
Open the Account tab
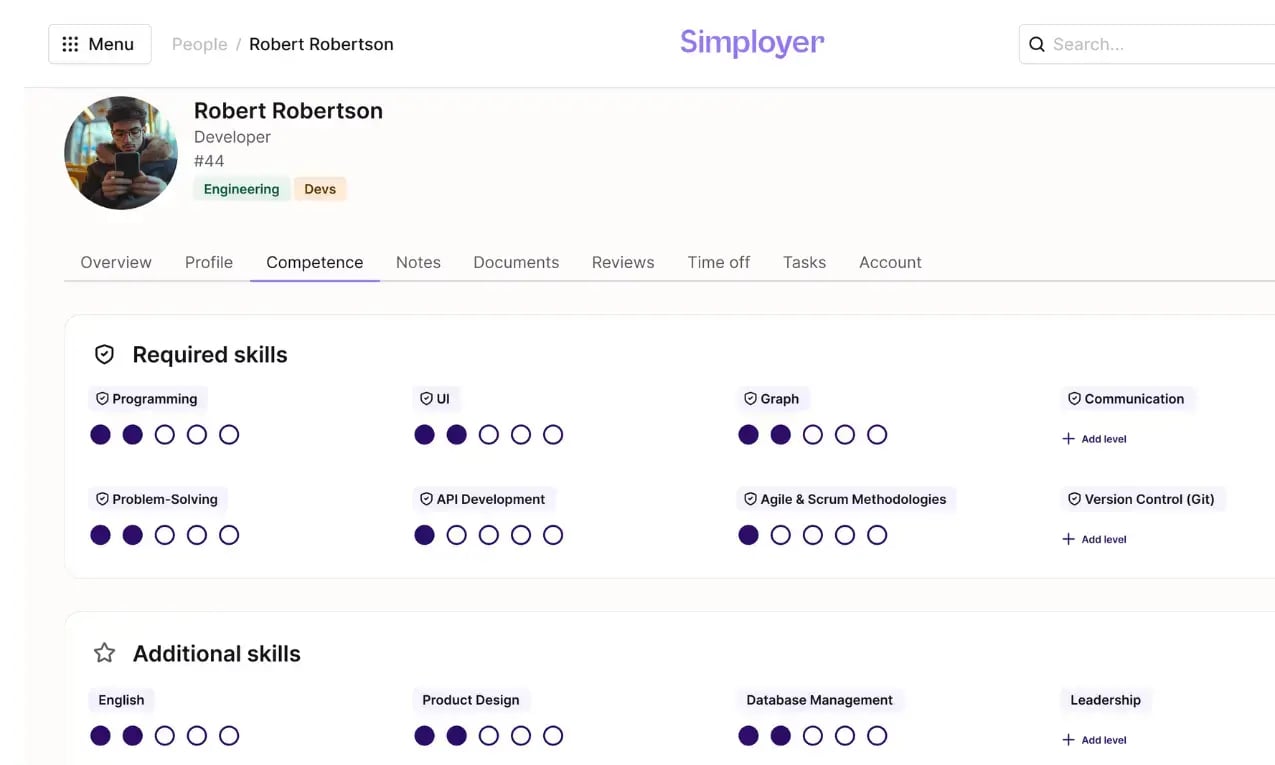(x=890, y=262)
